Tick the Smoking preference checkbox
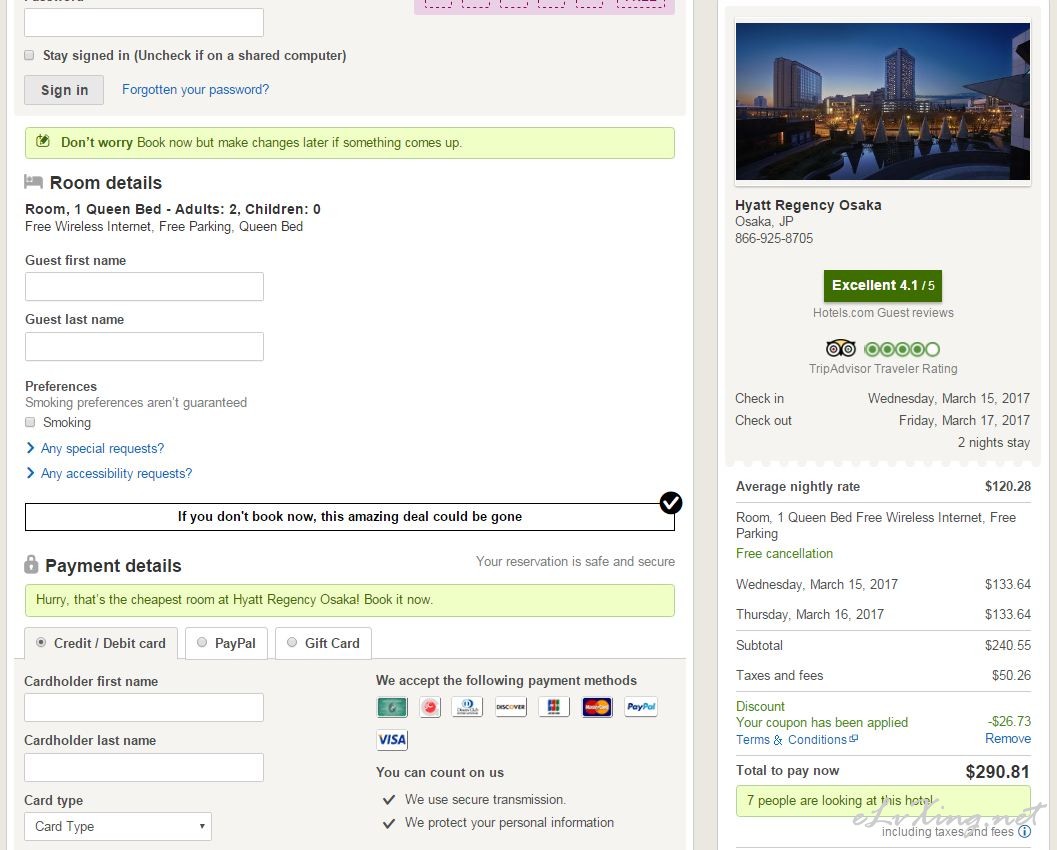Viewport: 1057px width, 850px height. (30, 422)
